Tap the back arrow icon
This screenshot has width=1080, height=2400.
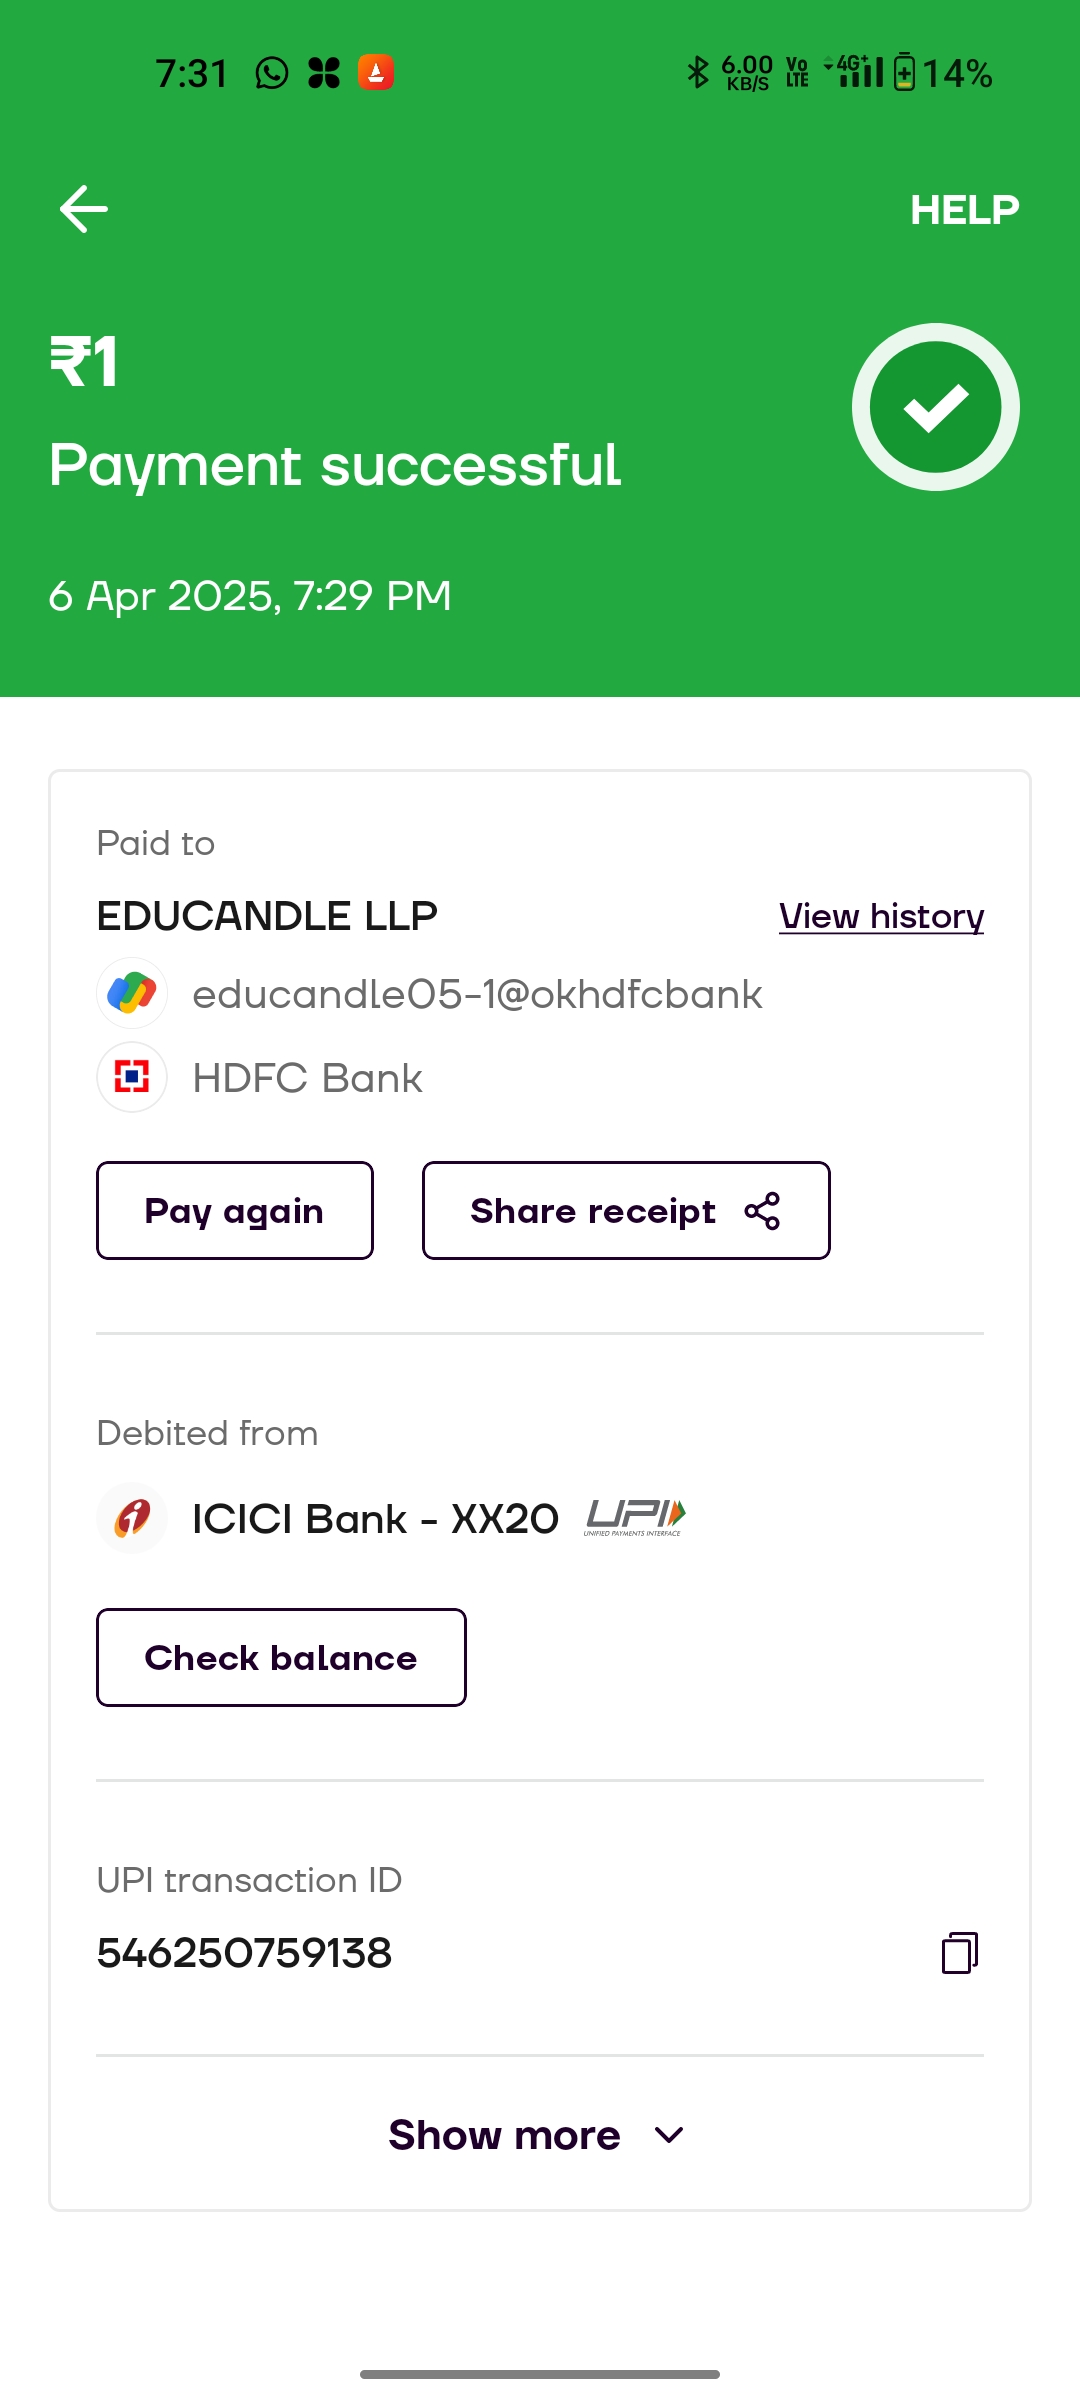(x=84, y=209)
